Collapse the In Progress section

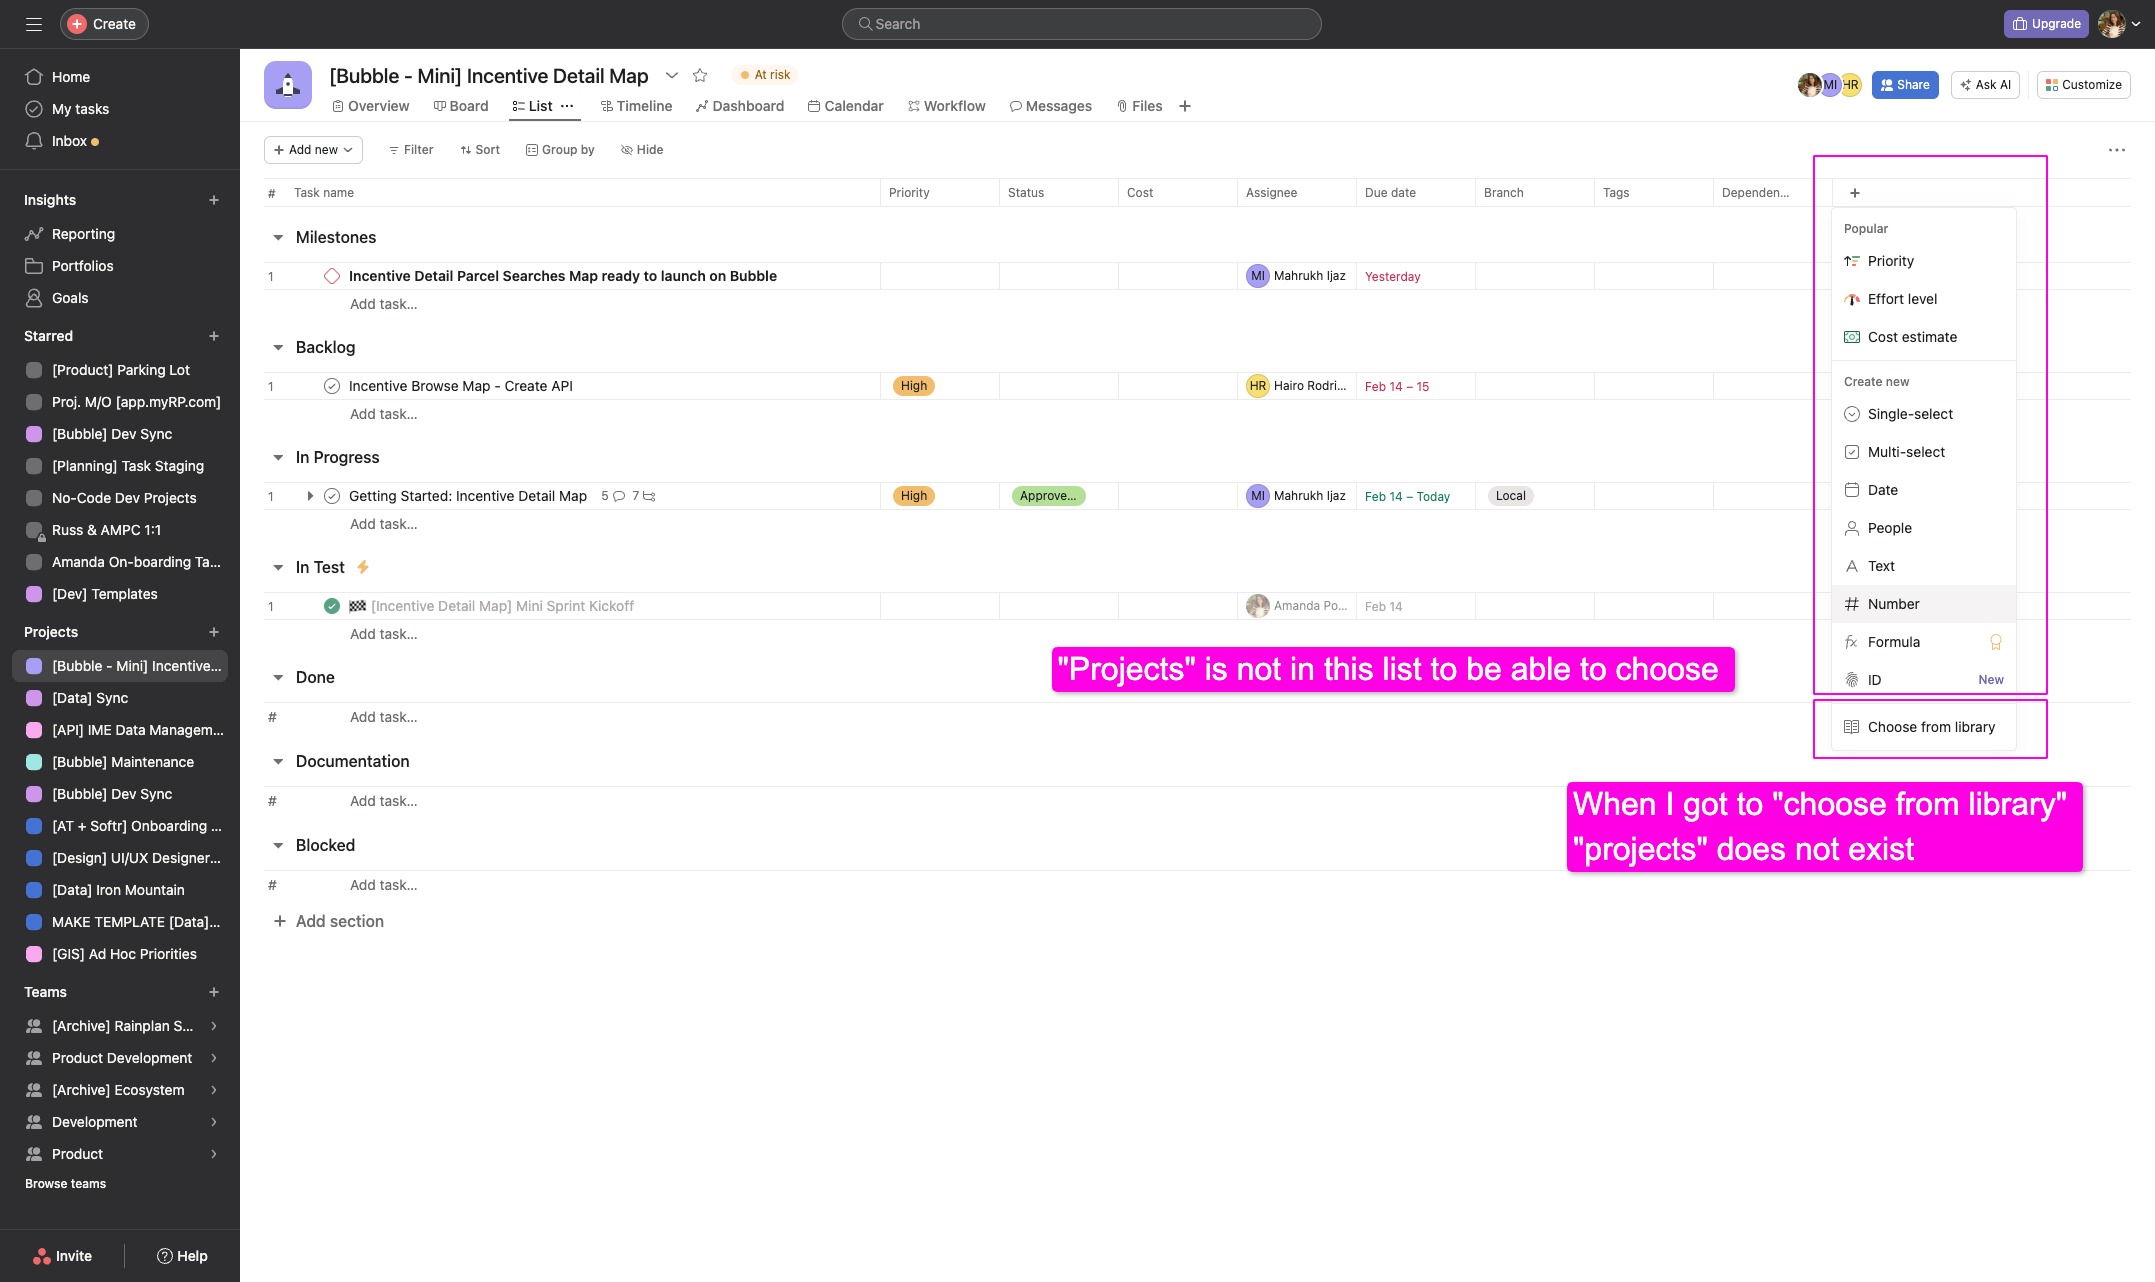click(278, 458)
